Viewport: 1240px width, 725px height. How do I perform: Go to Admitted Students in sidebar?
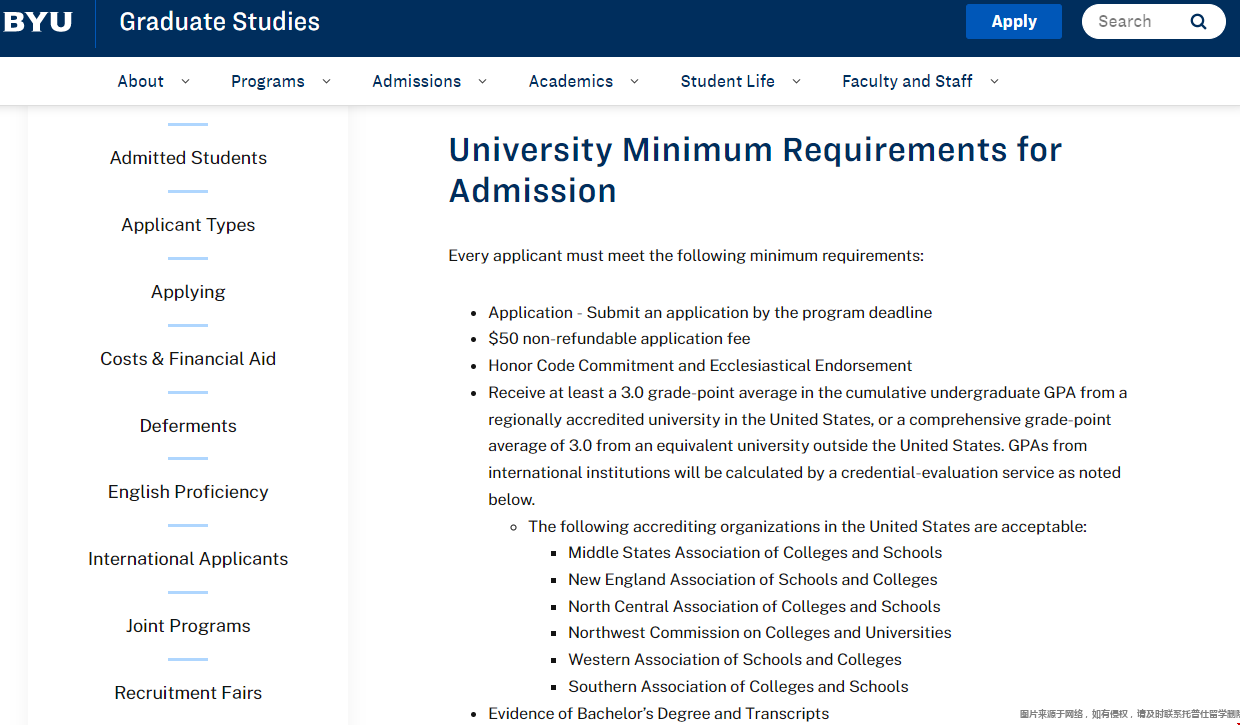click(188, 158)
